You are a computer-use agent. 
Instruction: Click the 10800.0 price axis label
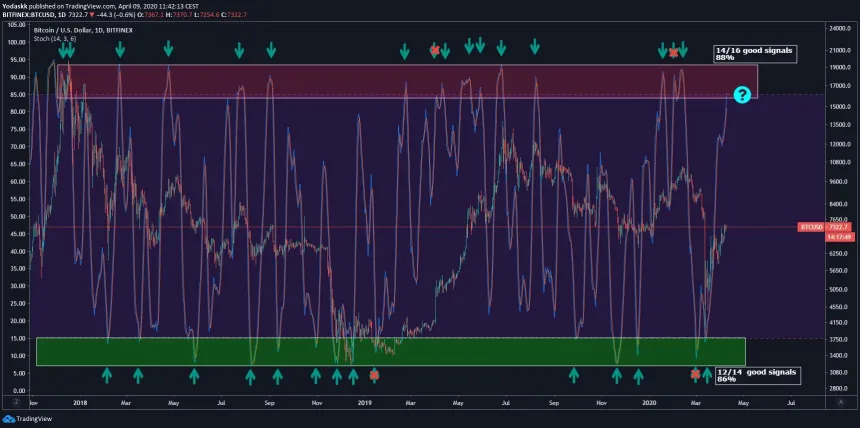click(x=840, y=163)
